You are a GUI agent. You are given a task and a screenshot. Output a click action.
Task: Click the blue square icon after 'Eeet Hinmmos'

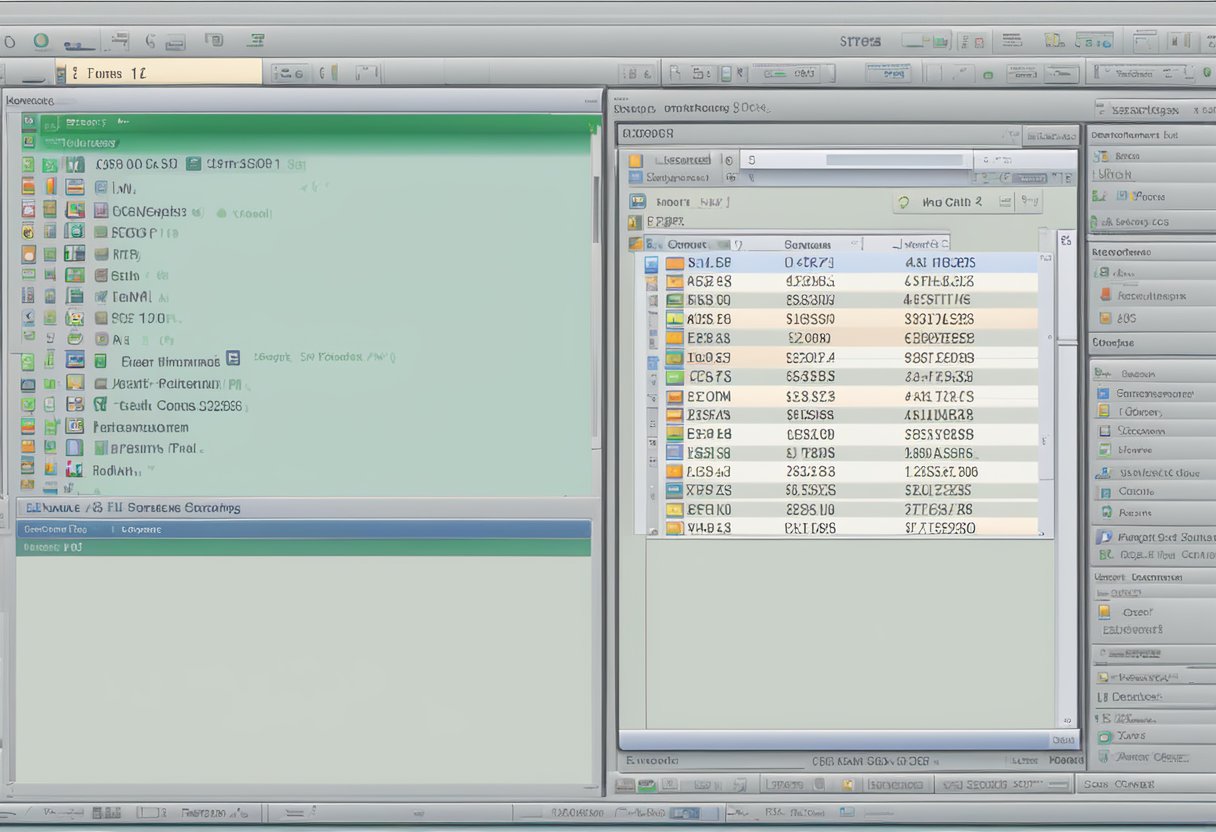(233, 359)
